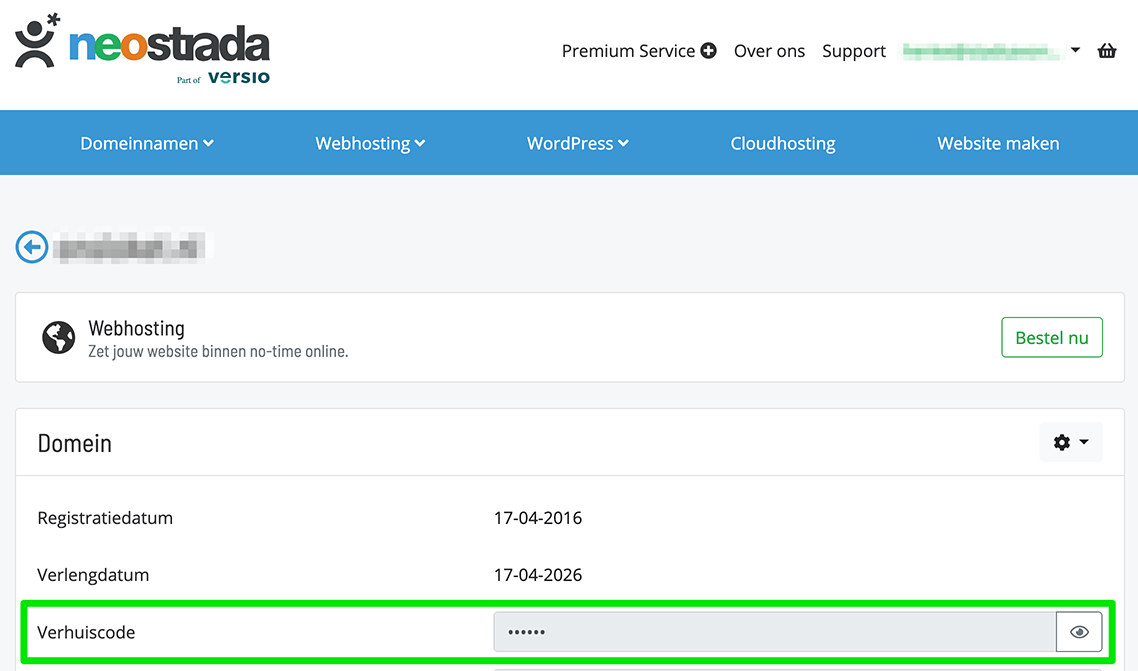Open the account dropdown caret

pos(1075,50)
